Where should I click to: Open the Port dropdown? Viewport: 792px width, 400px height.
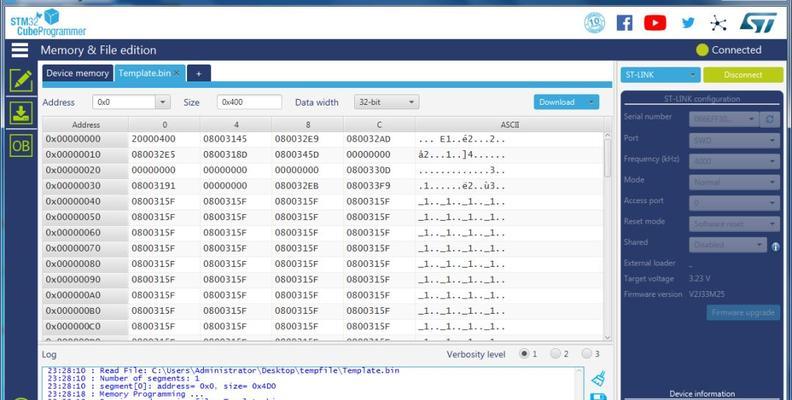[734, 140]
